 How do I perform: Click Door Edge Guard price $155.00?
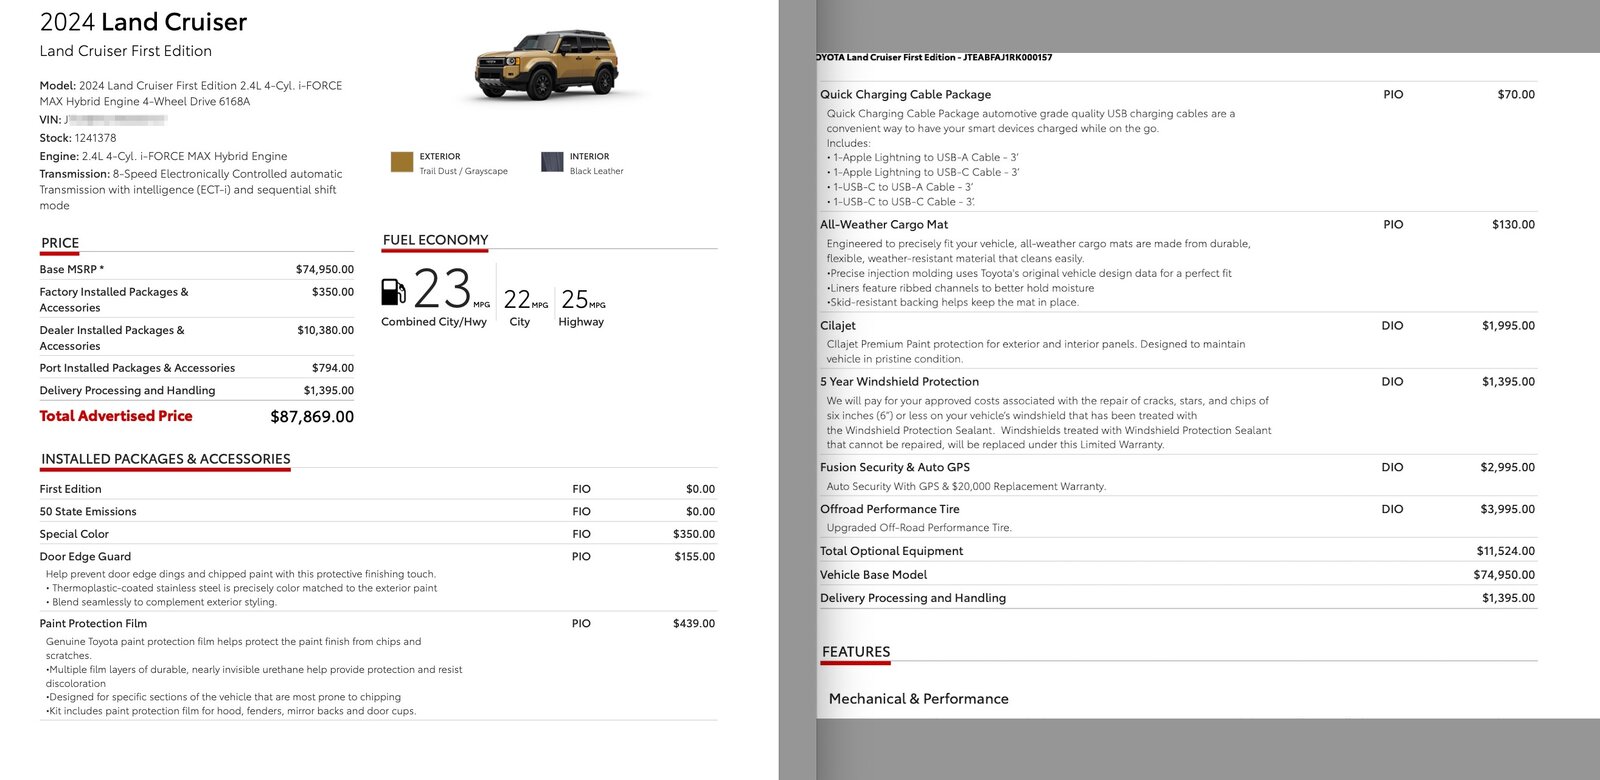pyautogui.click(x=695, y=556)
